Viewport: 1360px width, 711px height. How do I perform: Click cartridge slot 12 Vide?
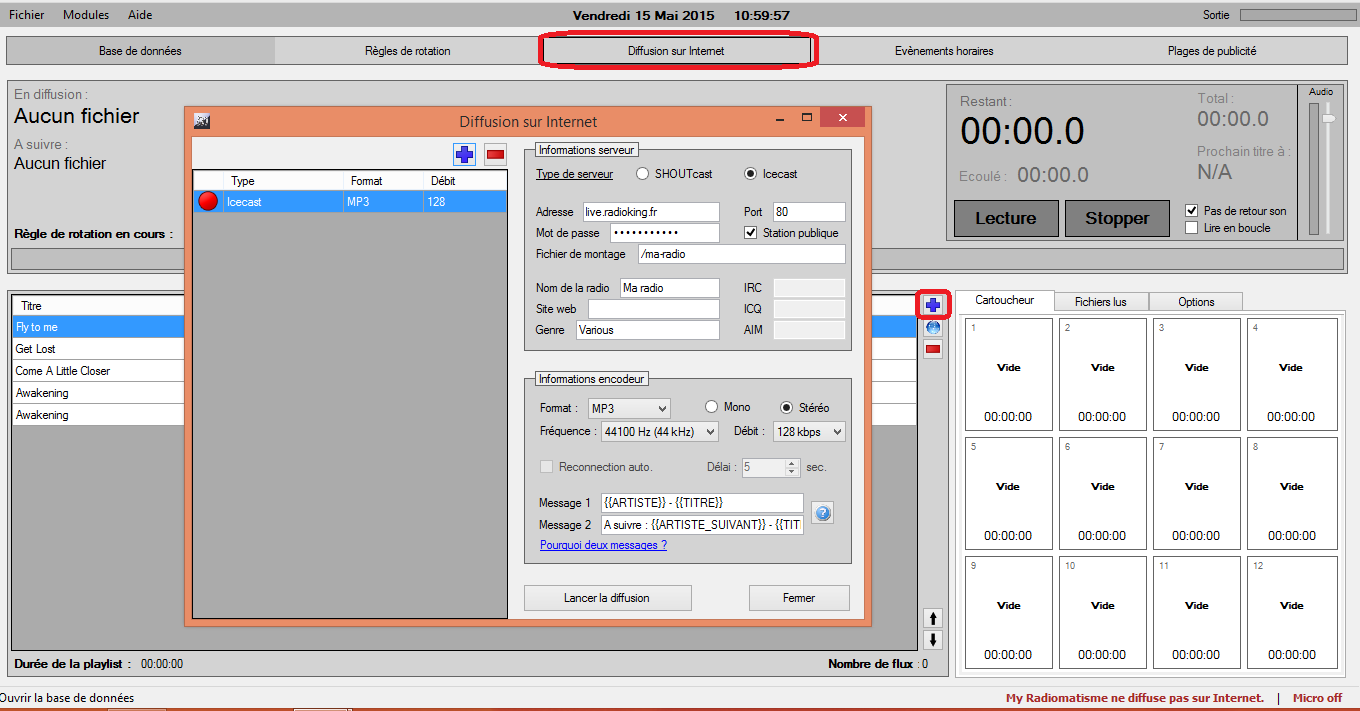(x=1292, y=612)
